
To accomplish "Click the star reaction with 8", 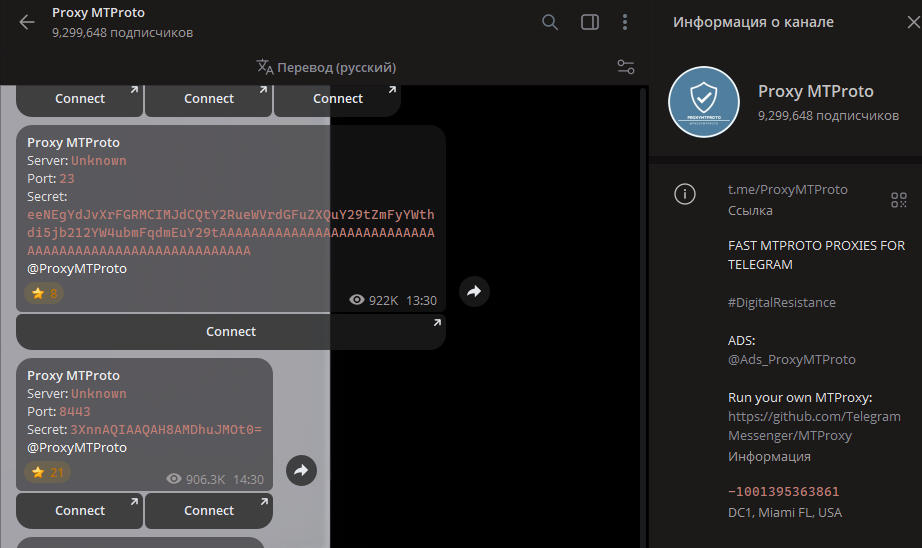I will (x=45, y=293).
